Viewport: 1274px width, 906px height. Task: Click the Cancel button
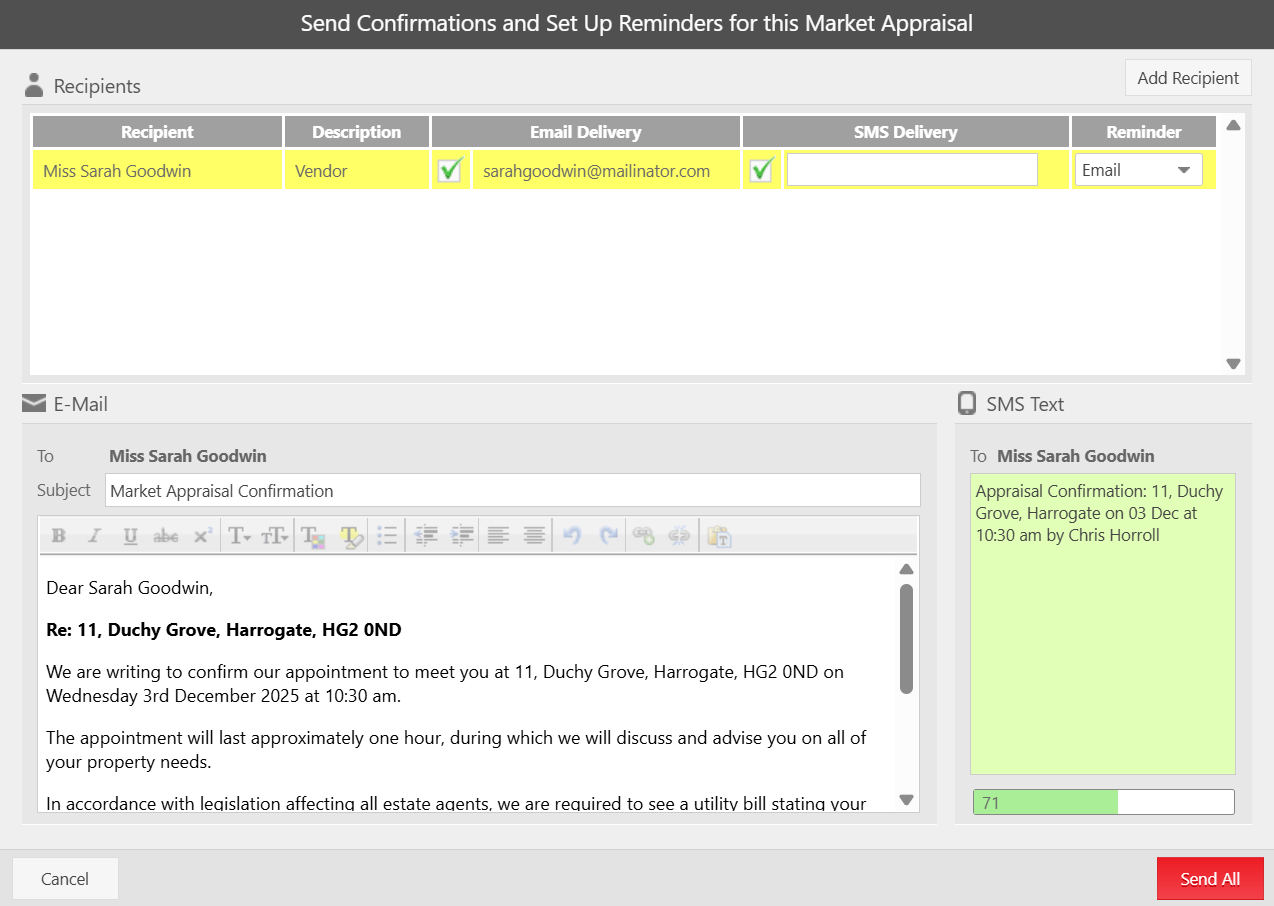(x=65, y=879)
